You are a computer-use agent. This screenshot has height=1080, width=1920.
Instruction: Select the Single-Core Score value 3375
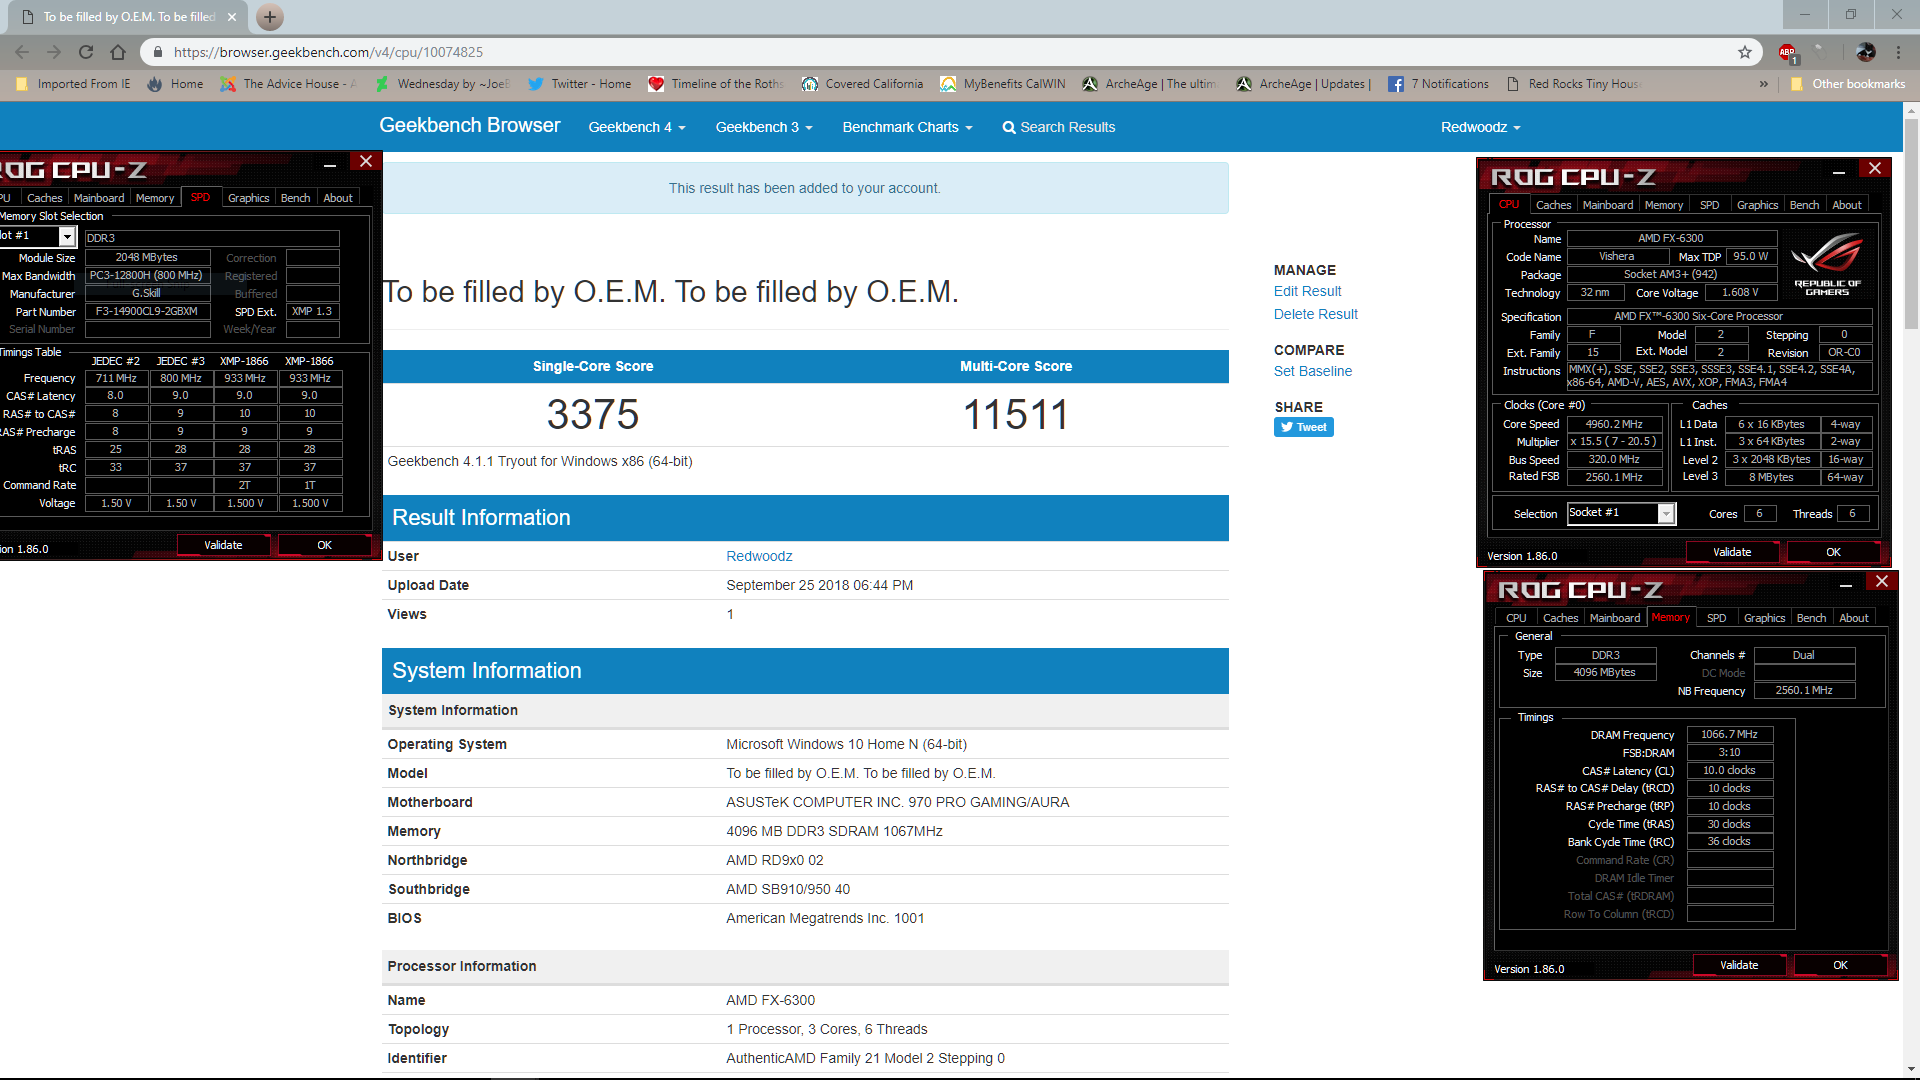coord(592,414)
